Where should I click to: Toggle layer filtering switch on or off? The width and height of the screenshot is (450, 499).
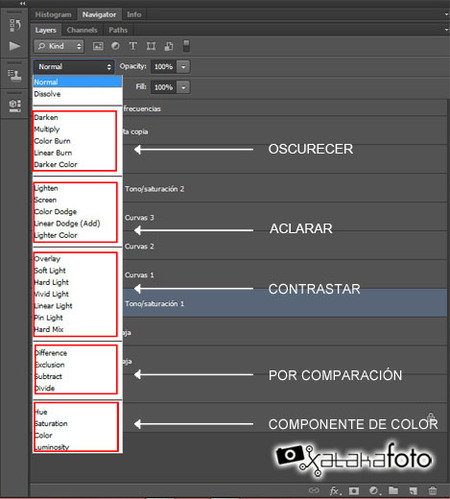(186, 46)
